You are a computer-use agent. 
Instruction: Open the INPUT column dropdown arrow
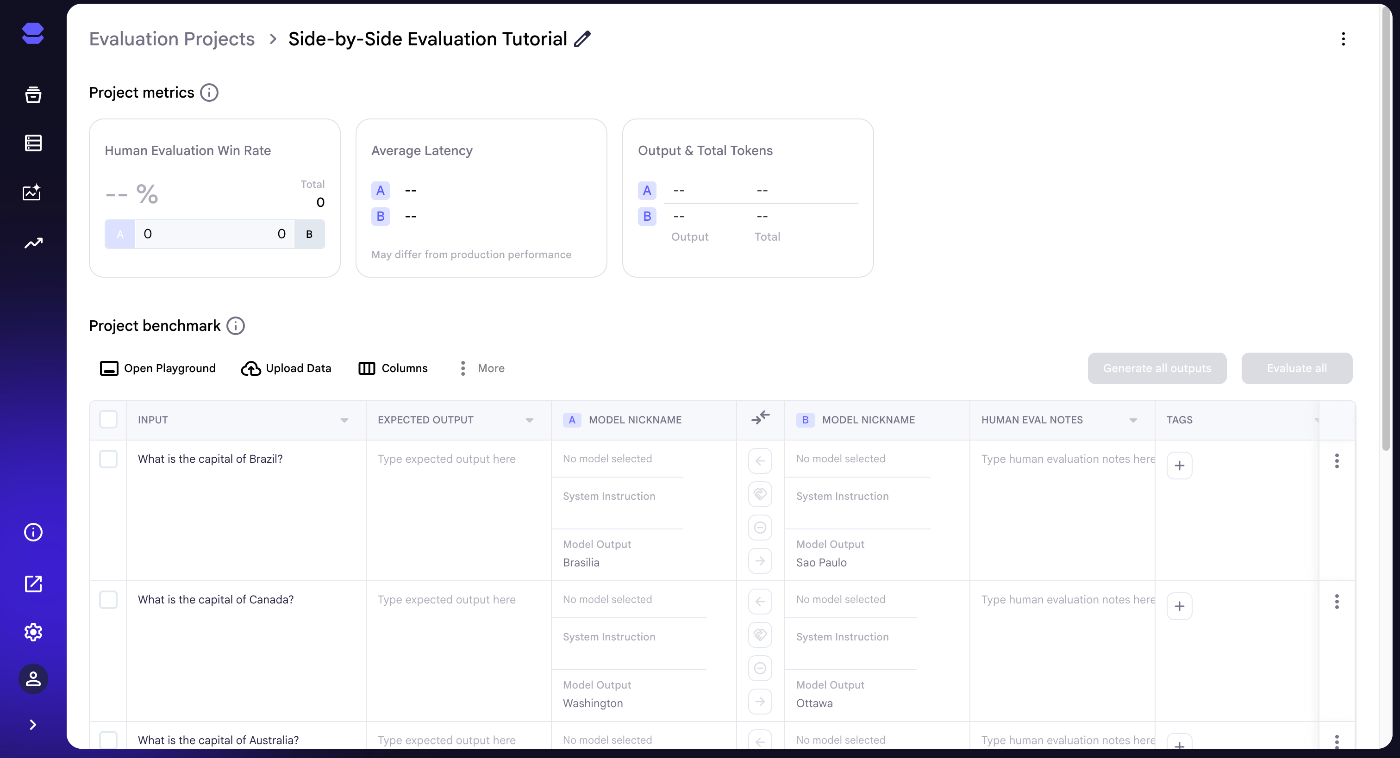point(345,420)
